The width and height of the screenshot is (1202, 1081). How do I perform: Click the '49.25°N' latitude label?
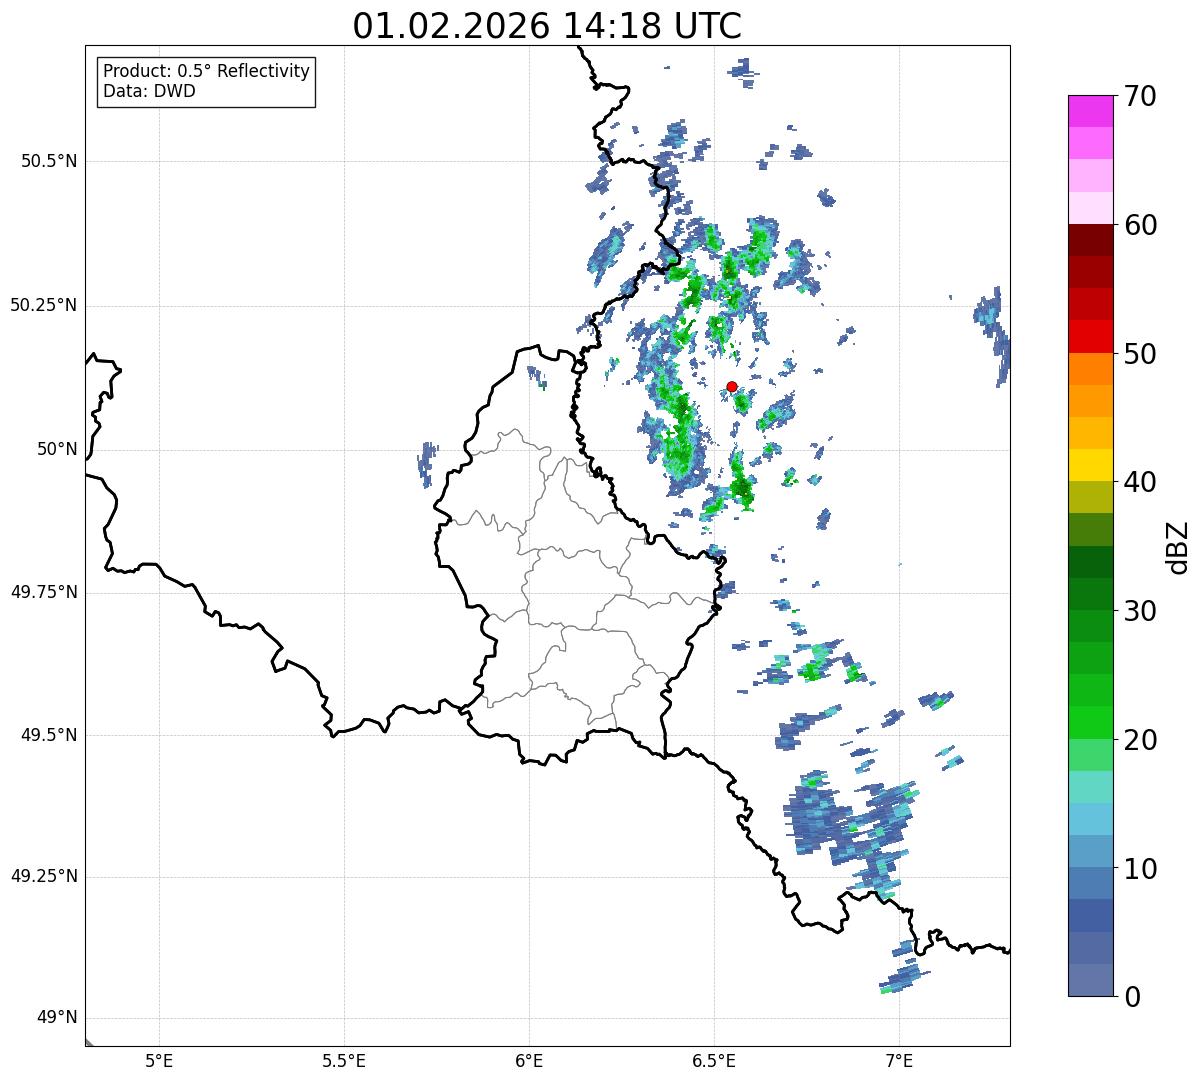click(x=44, y=877)
